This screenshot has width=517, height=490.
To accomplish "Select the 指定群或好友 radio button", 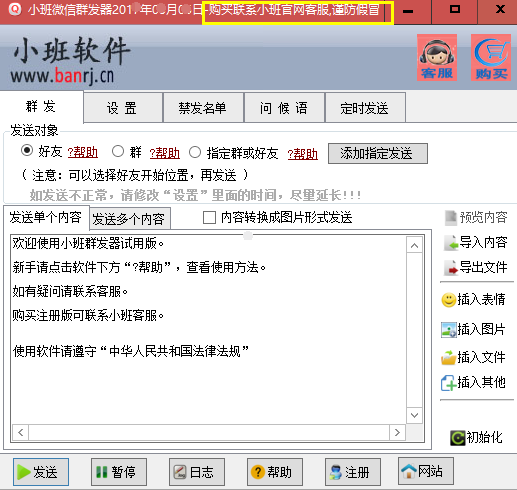I will point(195,152).
